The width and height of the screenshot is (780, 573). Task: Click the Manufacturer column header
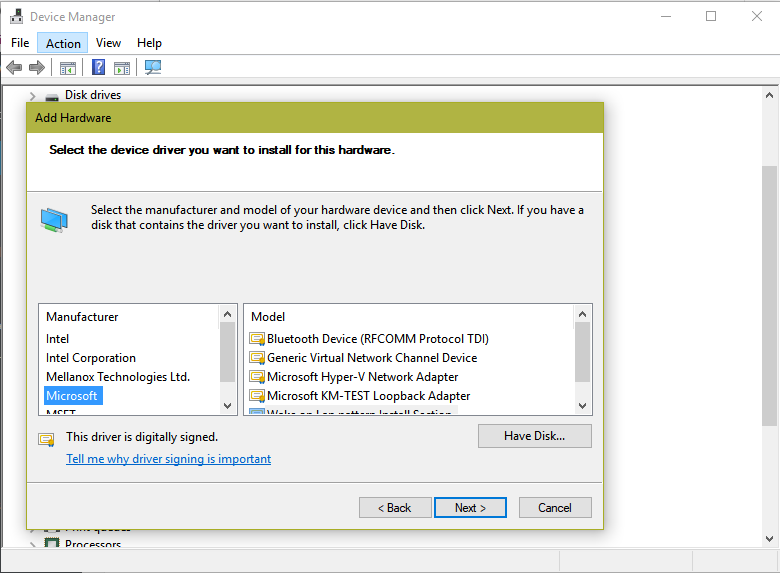(x=82, y=317)
